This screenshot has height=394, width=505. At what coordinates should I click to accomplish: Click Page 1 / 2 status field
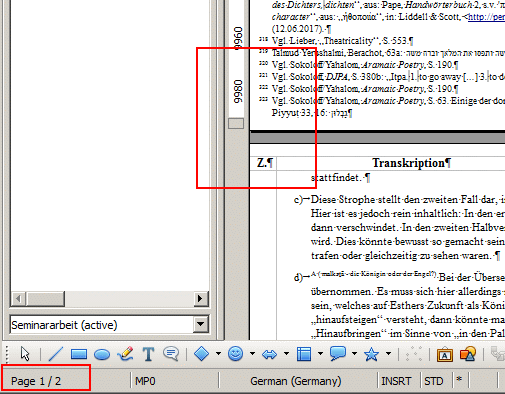tap(36, 381)
